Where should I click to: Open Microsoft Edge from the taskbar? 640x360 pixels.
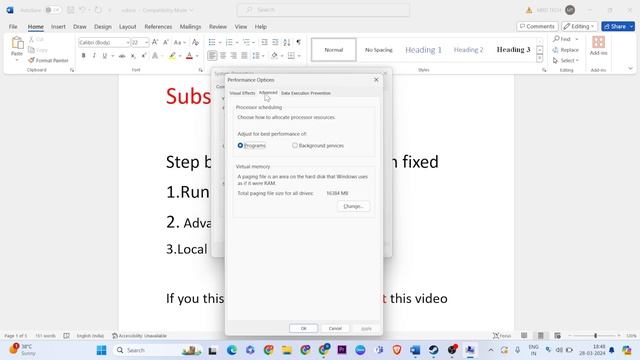click(232, 350)
